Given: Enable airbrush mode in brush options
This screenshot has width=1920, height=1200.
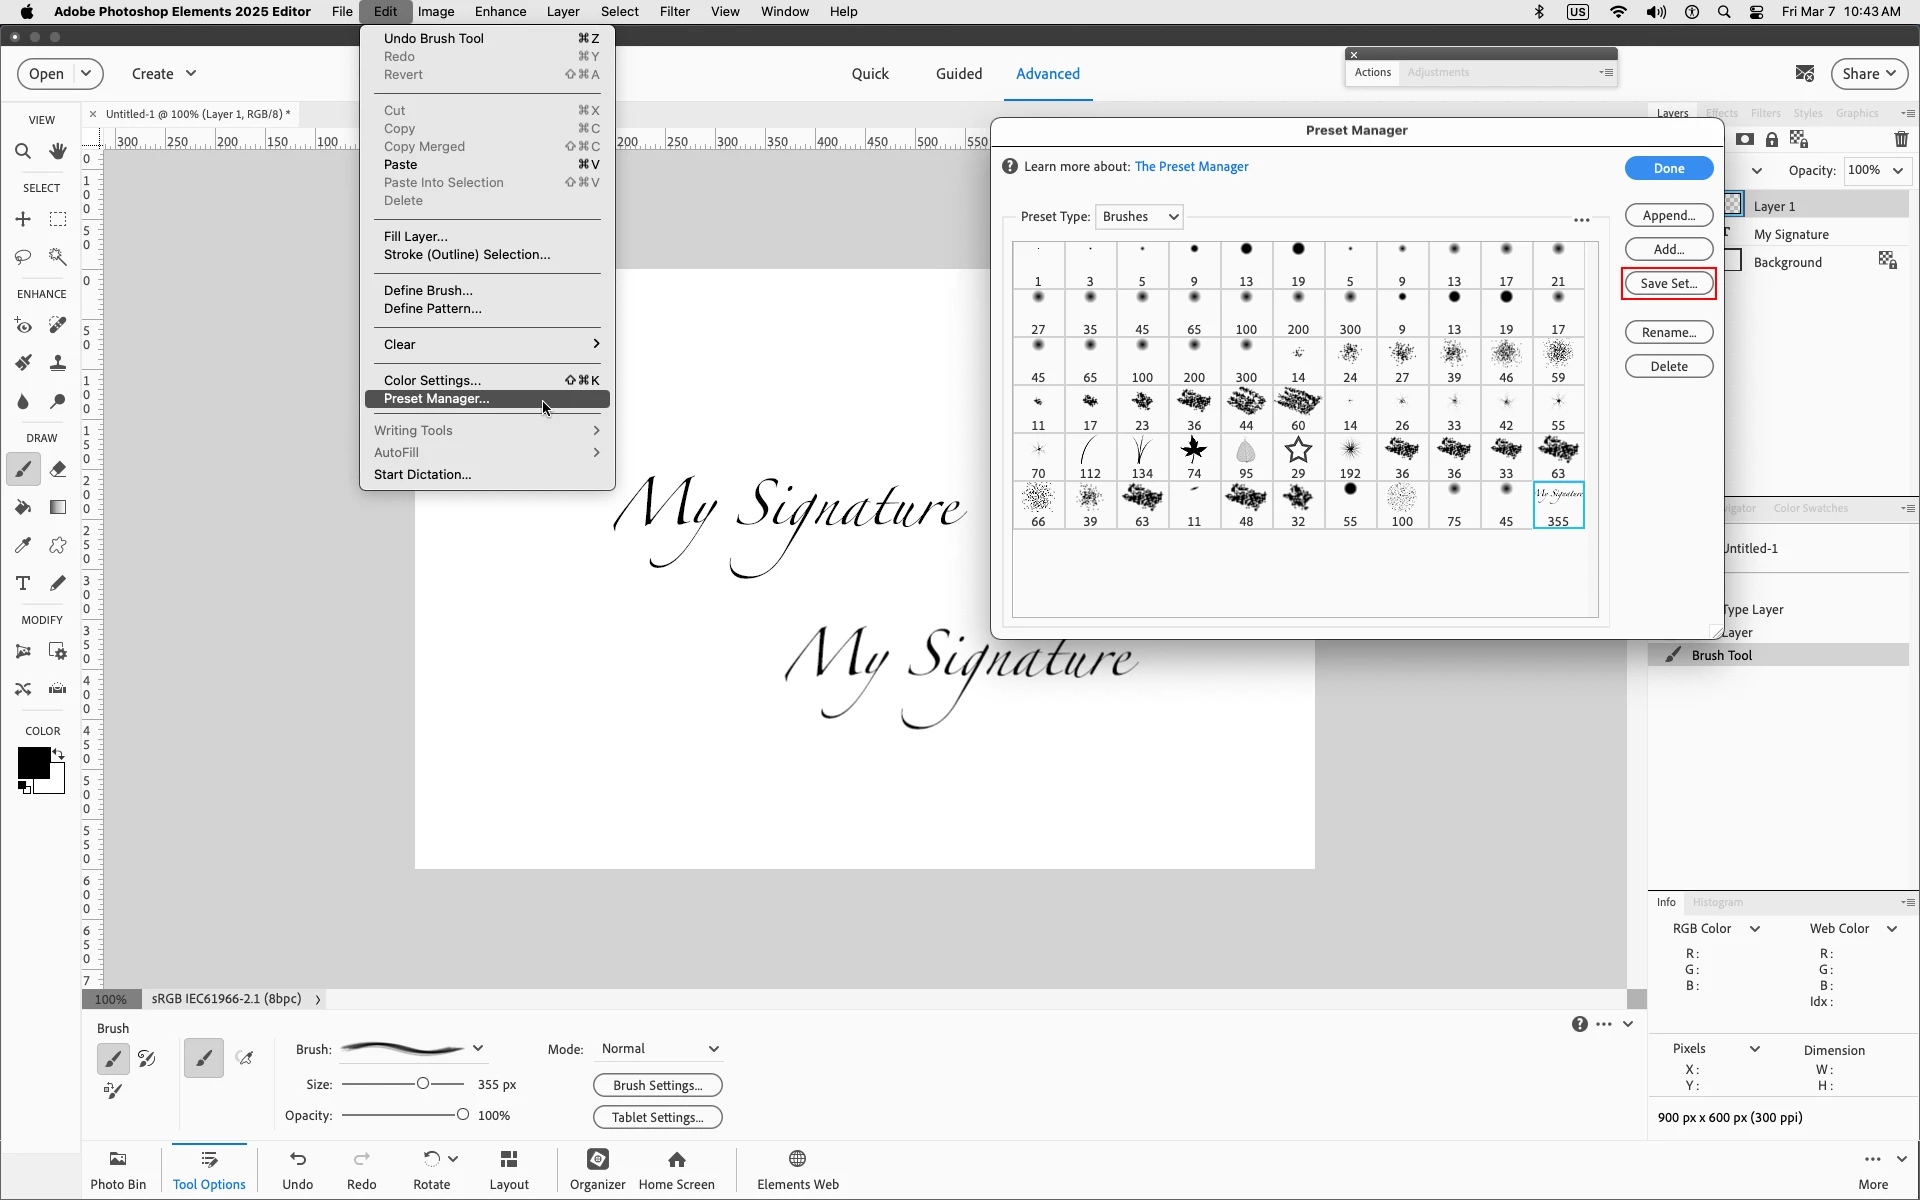Looking at the screenshot, I should click(x=245, y=1057).
